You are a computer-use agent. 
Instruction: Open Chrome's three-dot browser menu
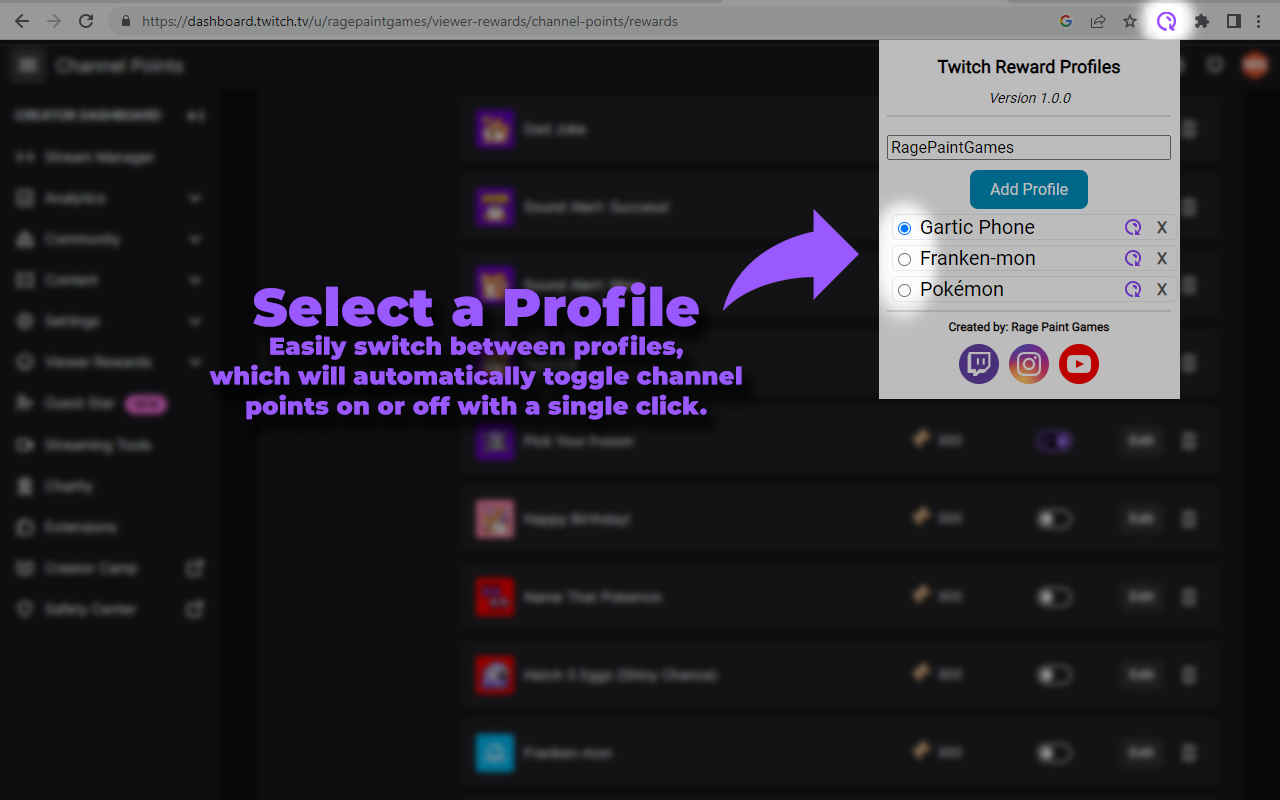(x=1258, y=20)
